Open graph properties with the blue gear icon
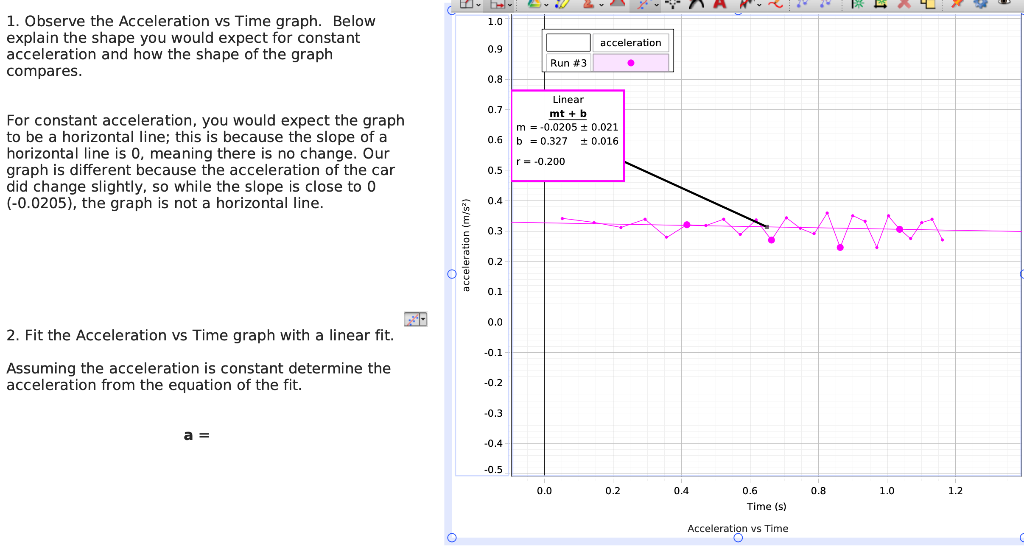Image resolution: width=1024 pixels, height=557 pixels. click(980, 4)
